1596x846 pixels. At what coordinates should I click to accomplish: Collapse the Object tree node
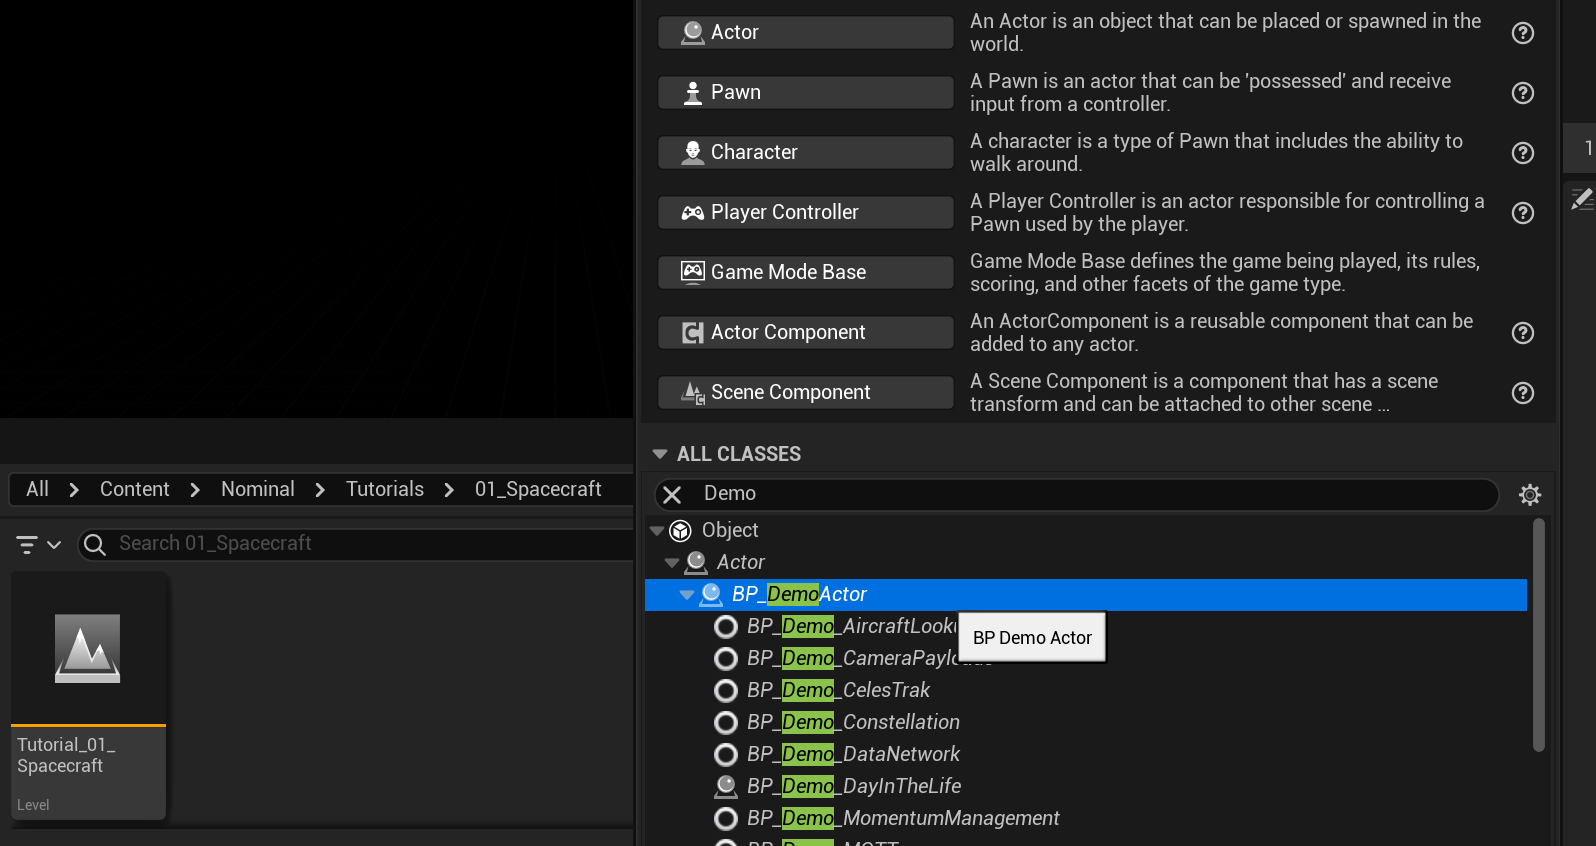657,531
